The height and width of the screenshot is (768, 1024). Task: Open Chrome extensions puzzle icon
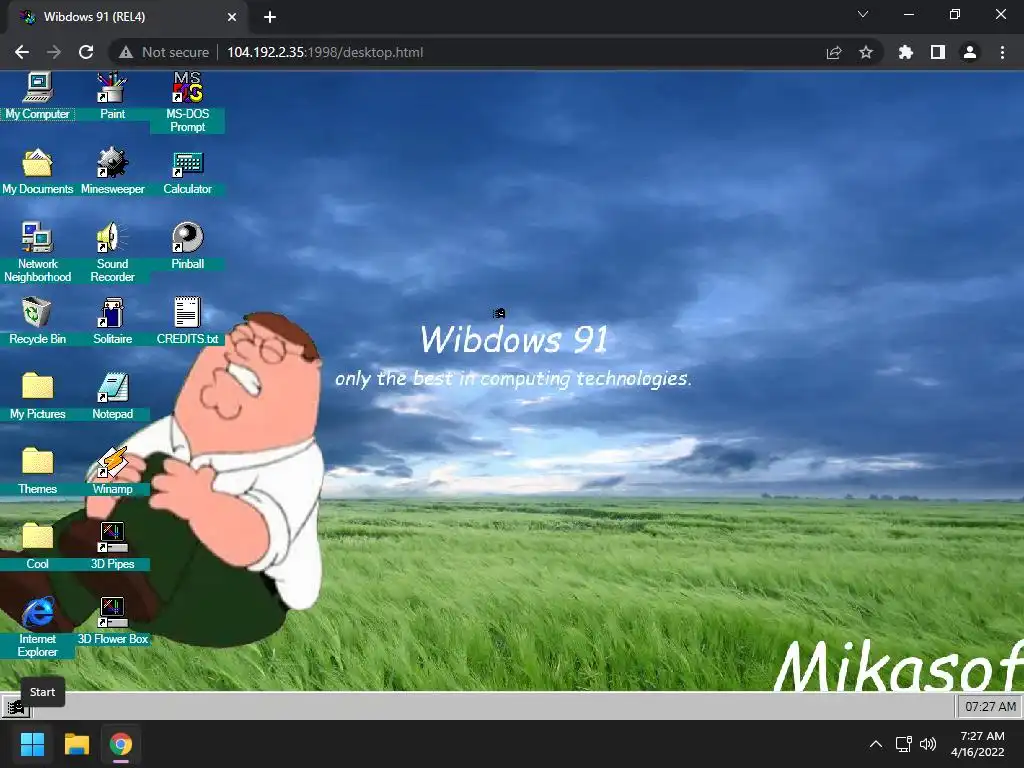point(906,52)
